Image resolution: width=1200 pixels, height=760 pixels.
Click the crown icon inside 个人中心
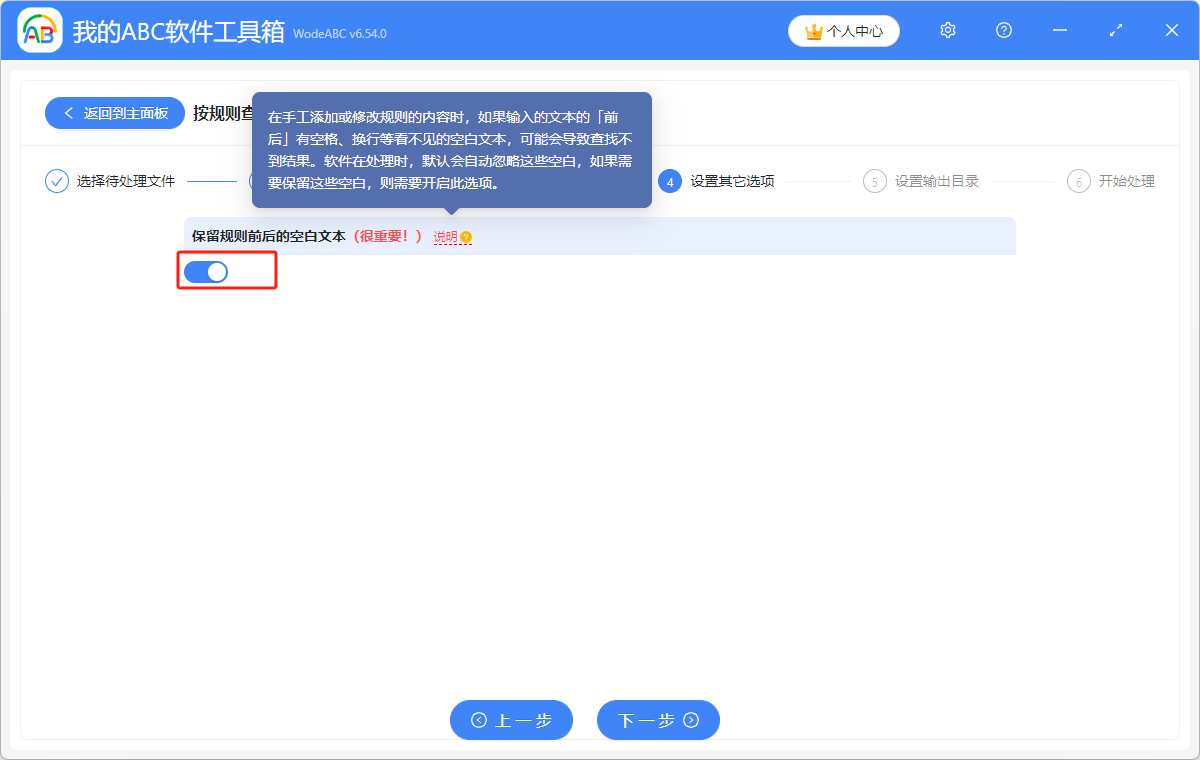[x=812, y=31]
